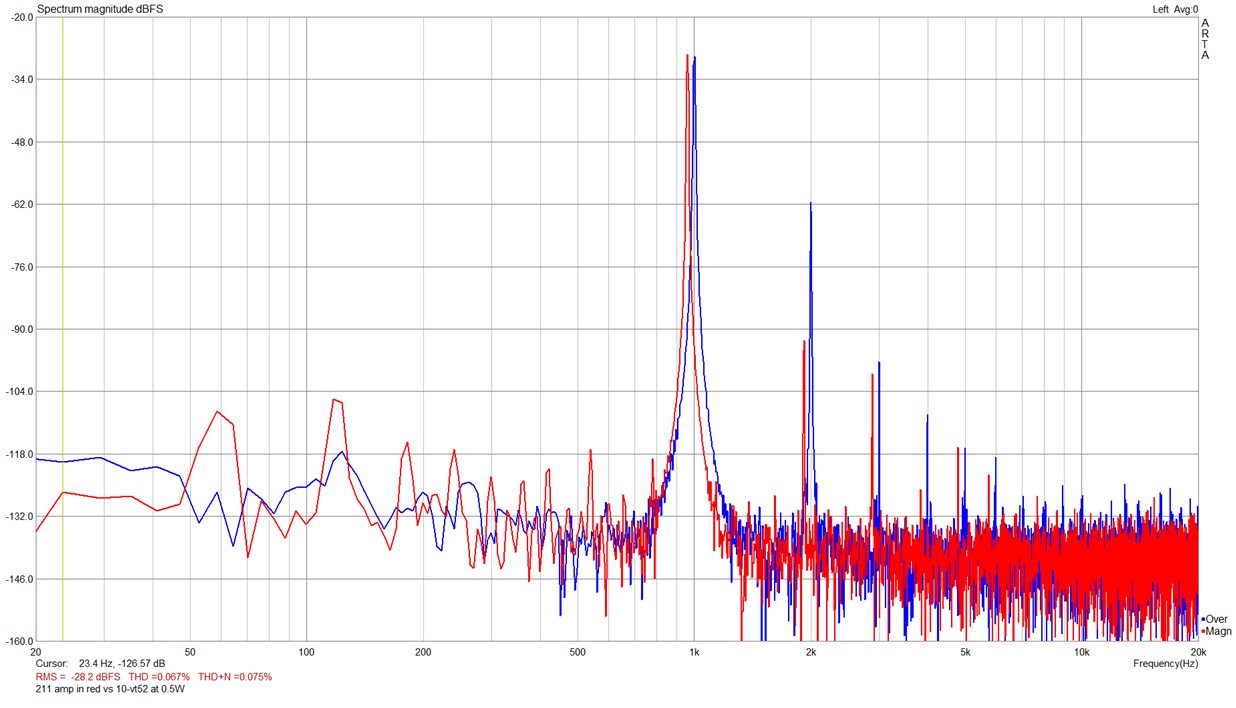This screenshot has width=1236, height=708.
Task: Click the vertical ARTA label at top right
Action: coord(1205,39)
